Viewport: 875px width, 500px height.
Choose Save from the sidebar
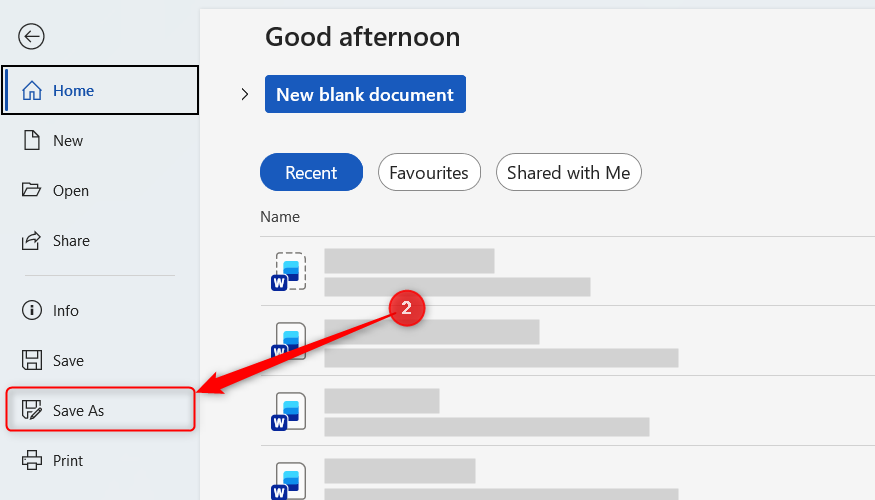pos(100,360)
